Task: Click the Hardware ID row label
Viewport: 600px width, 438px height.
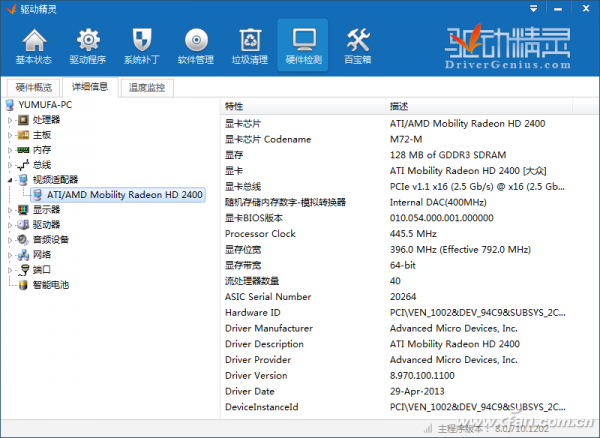Action: tap(253, 313)
